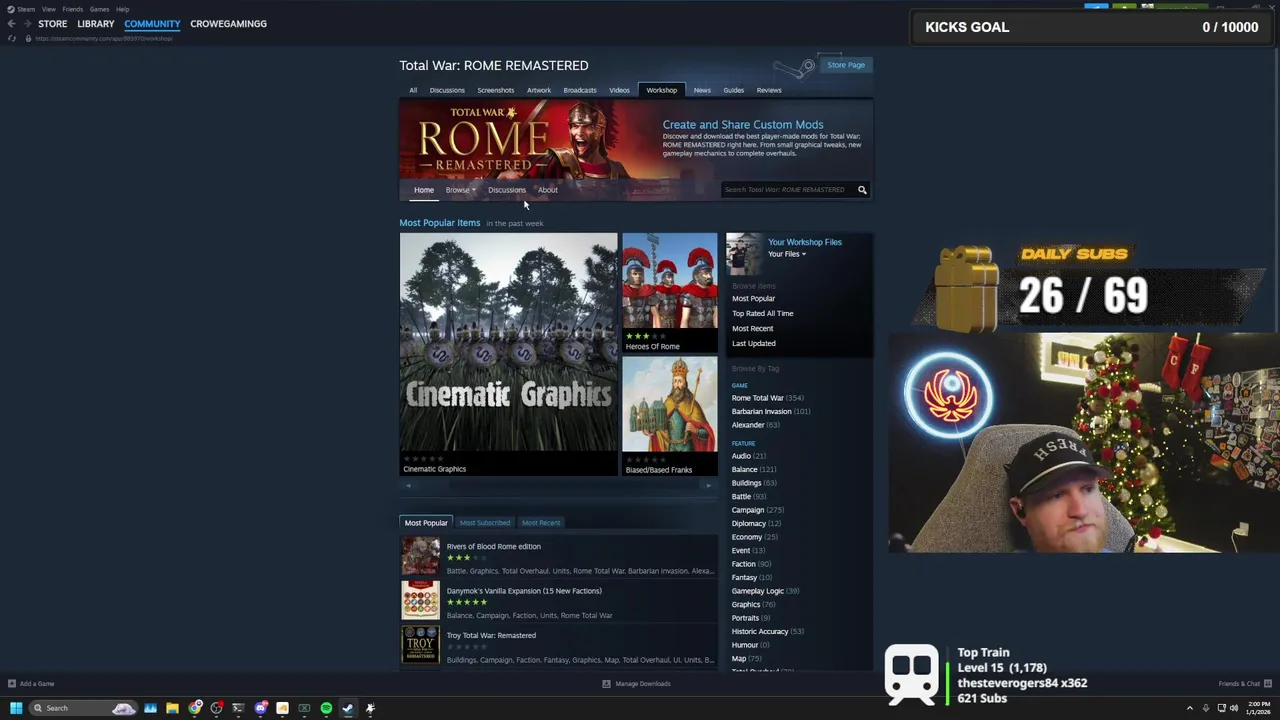Click the previous arrow of popular items carousel
This screenshot has height=720, width=1280.
pos(407,486)
